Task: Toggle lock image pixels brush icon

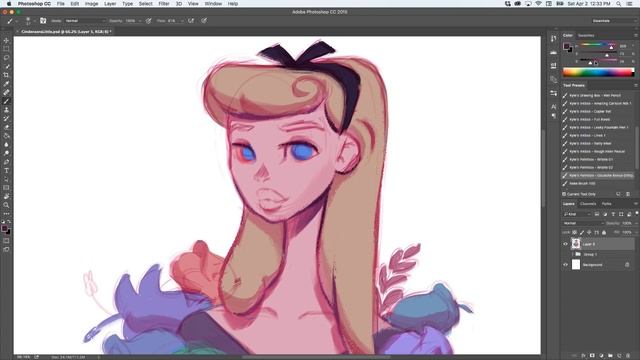Action: click(x=582, y=232)
